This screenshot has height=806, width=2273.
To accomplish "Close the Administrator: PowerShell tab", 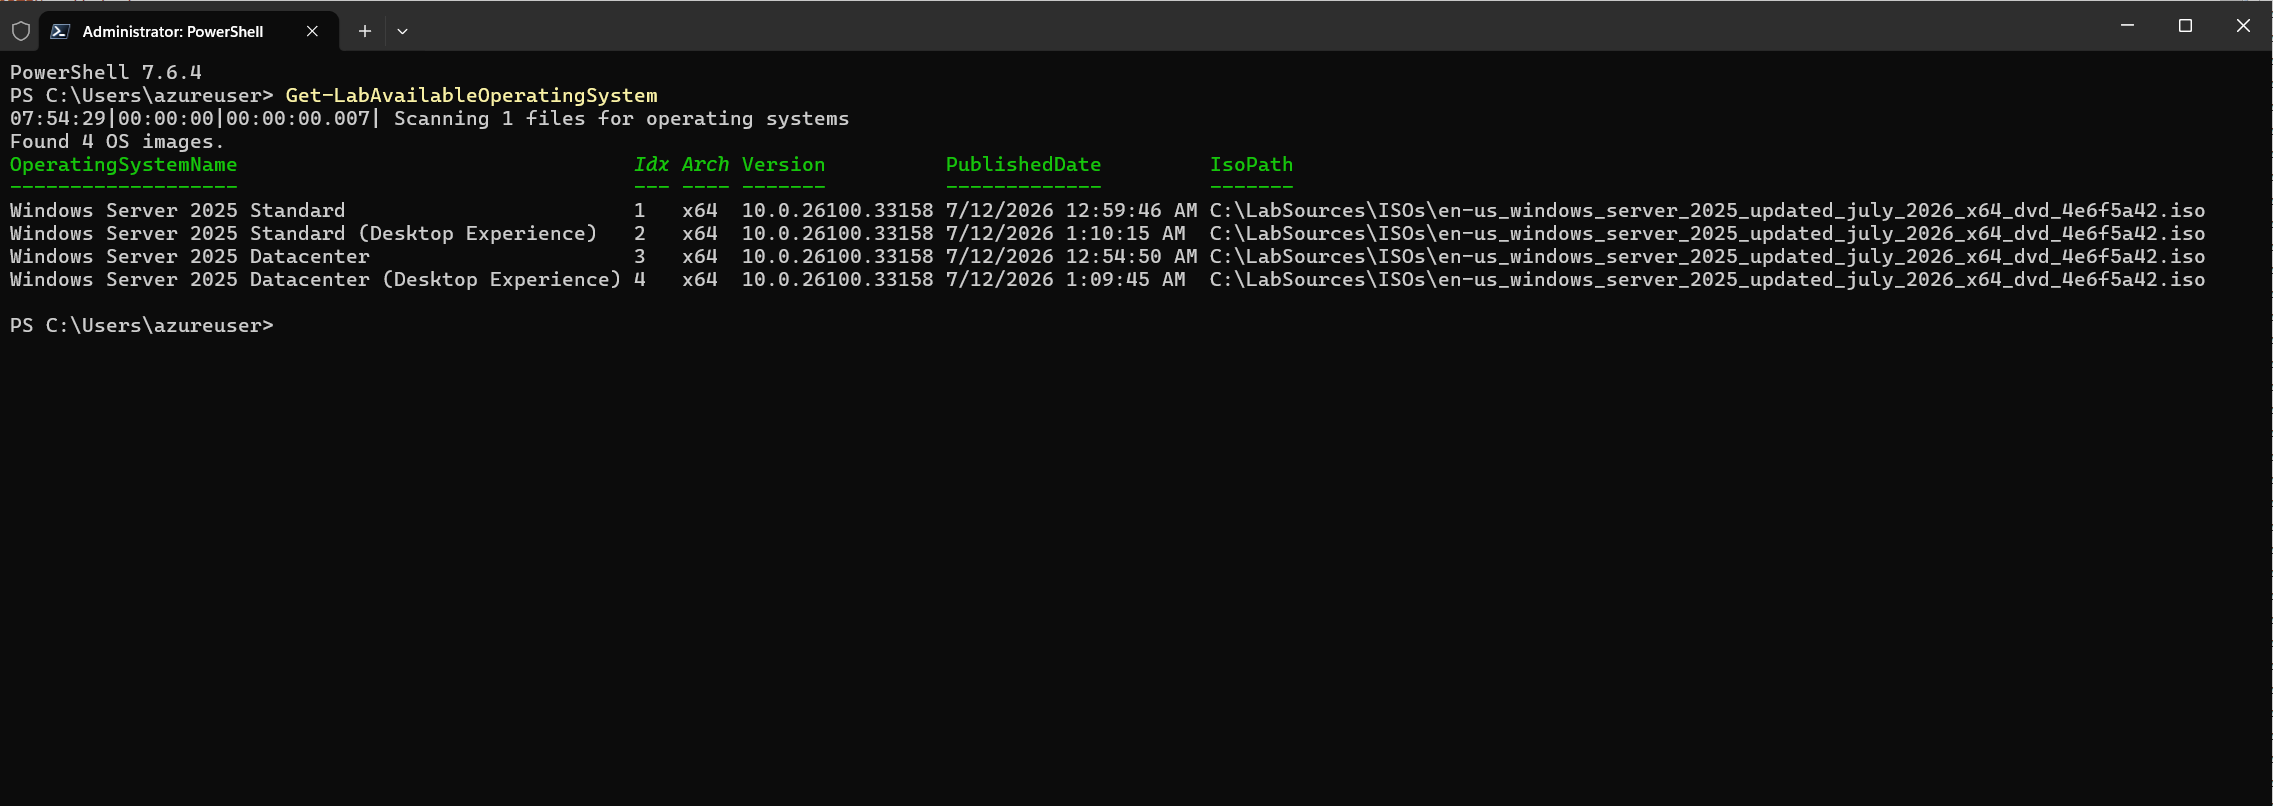I will 312,31.
